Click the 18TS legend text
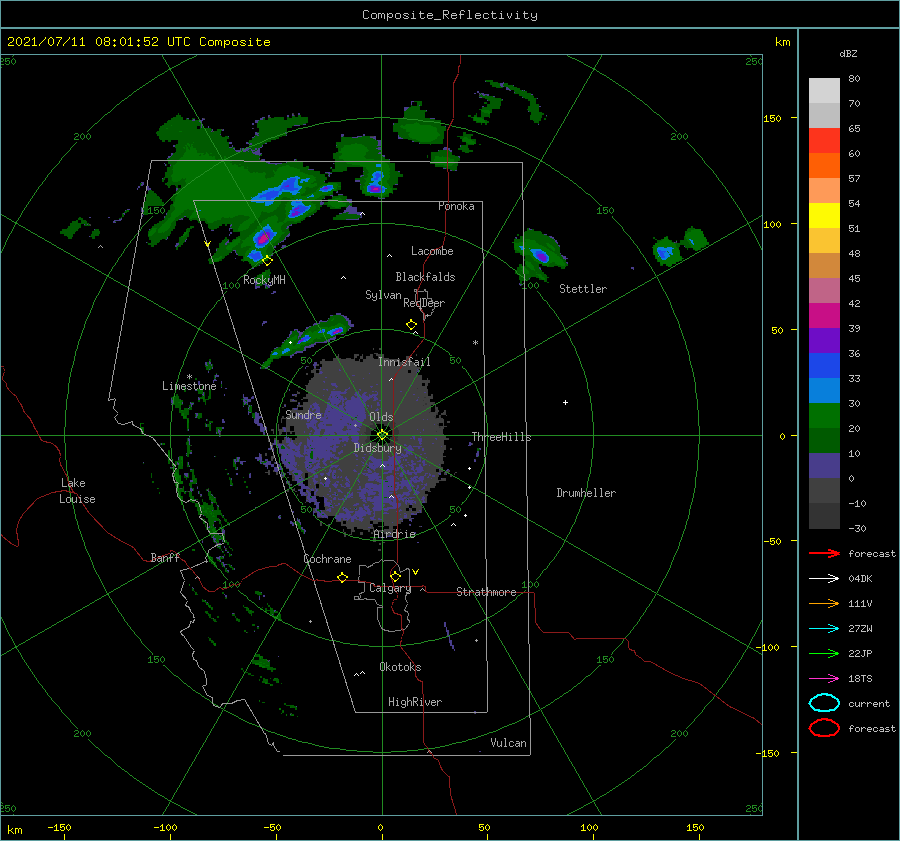This screenshot has height=841, width=900. (860, 679)
